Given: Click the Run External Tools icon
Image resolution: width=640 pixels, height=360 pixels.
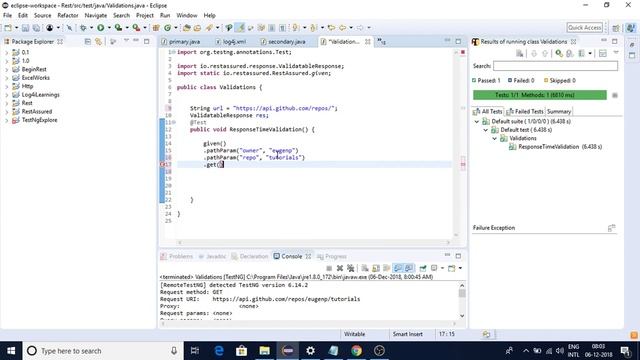Looking at the screenshot, I should pos(136,28).
